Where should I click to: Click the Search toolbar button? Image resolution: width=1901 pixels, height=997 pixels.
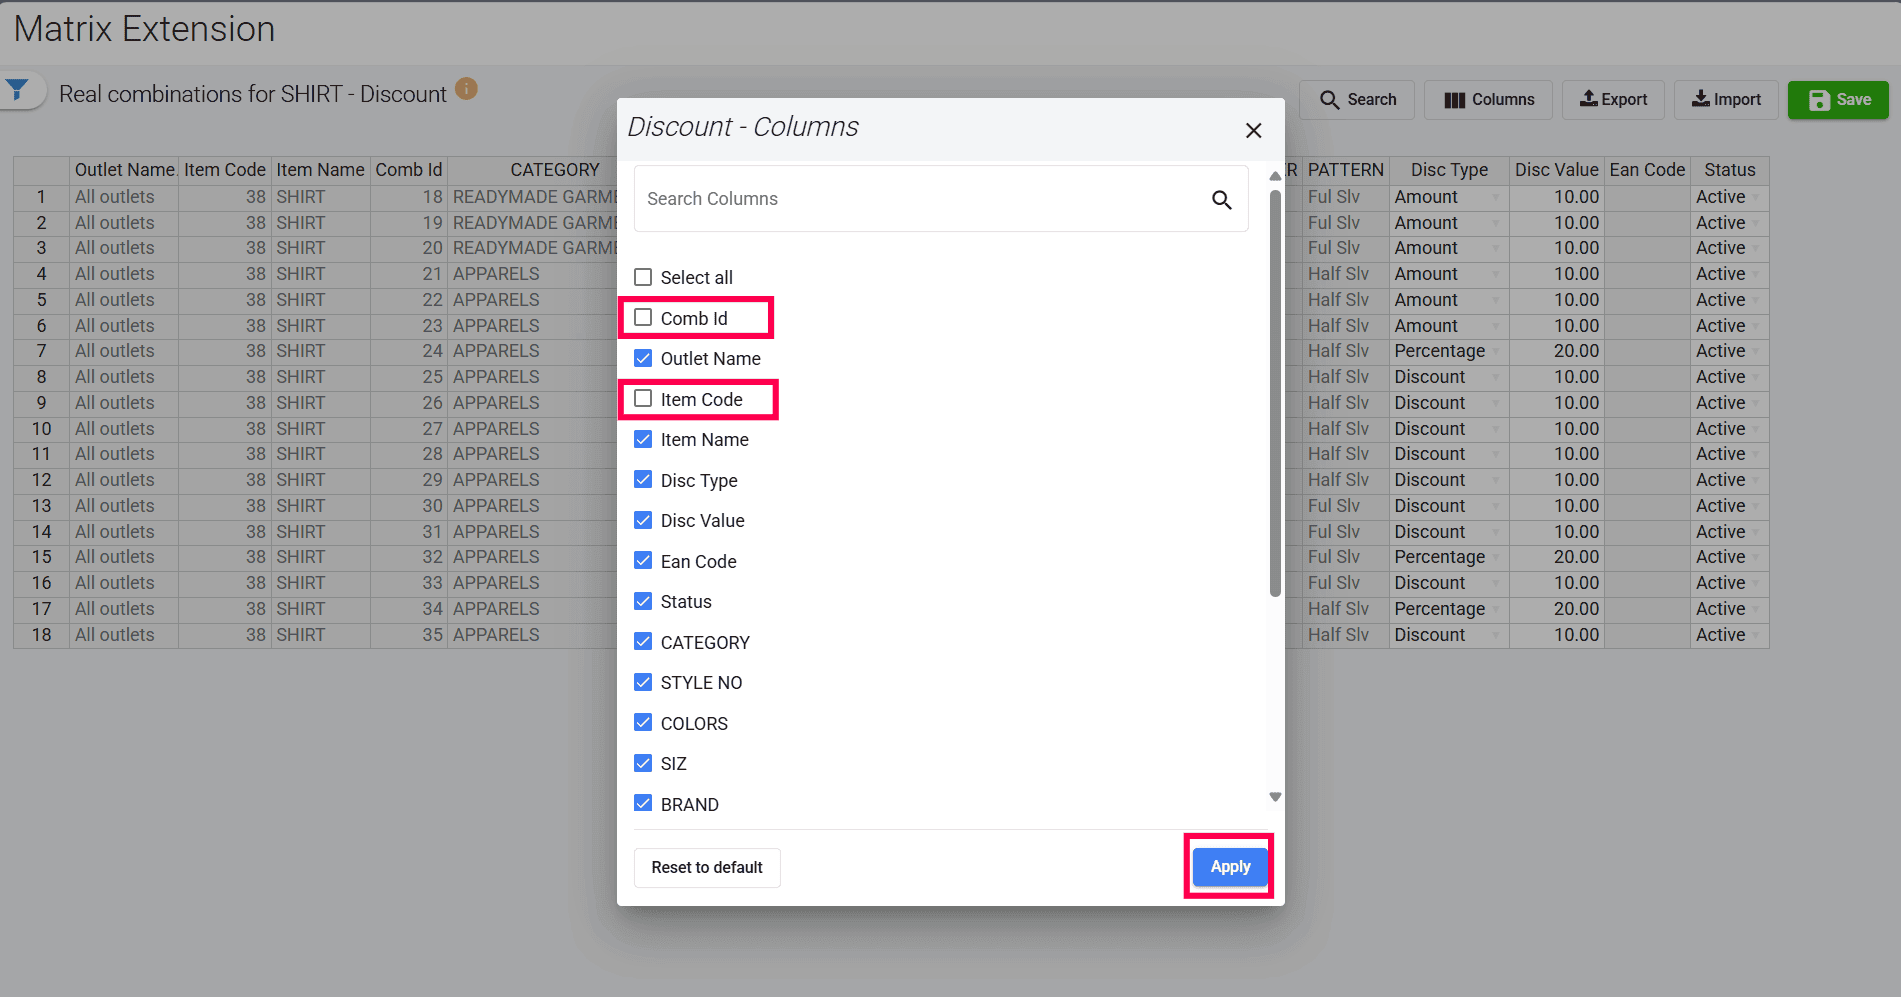1357,100
